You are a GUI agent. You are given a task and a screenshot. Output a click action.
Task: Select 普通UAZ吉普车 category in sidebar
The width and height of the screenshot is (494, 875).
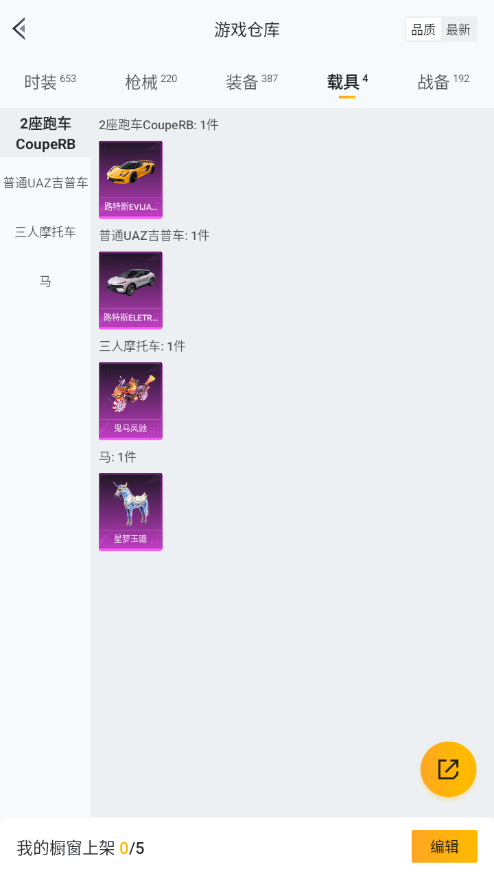[x=45, y=182]
